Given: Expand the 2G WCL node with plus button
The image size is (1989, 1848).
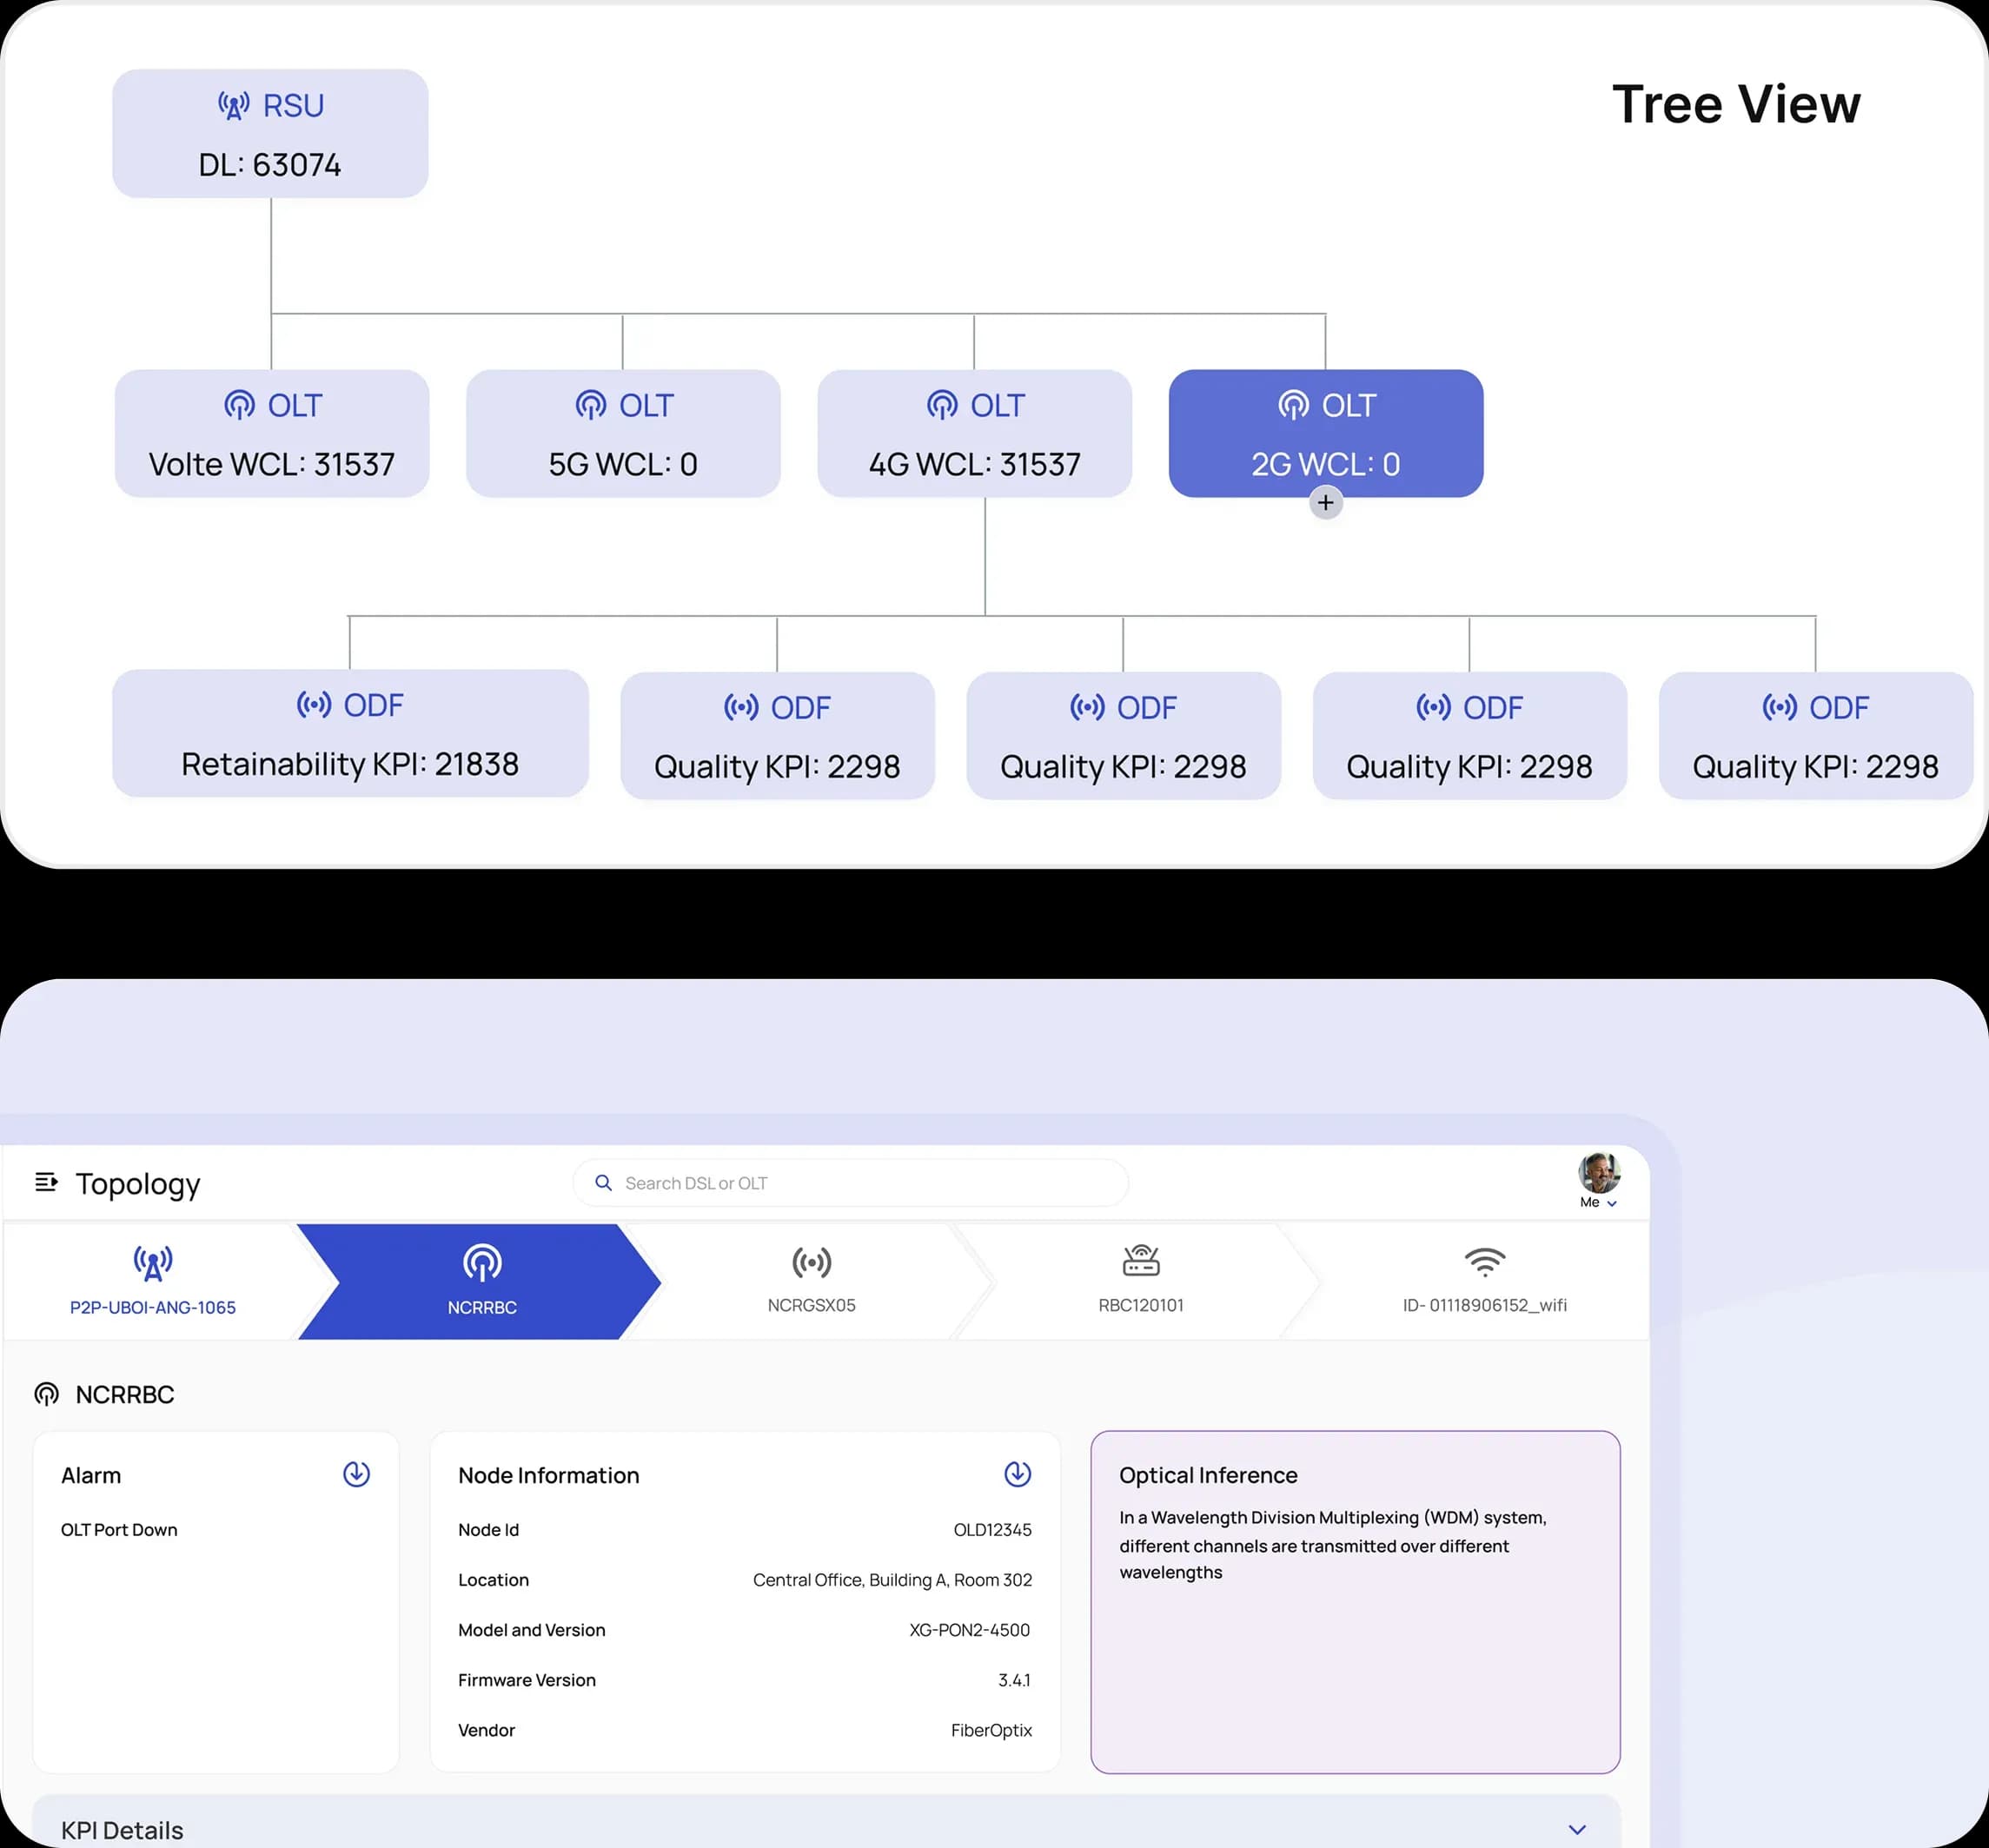Looking at the screenshot, I should click(1325, 502).
